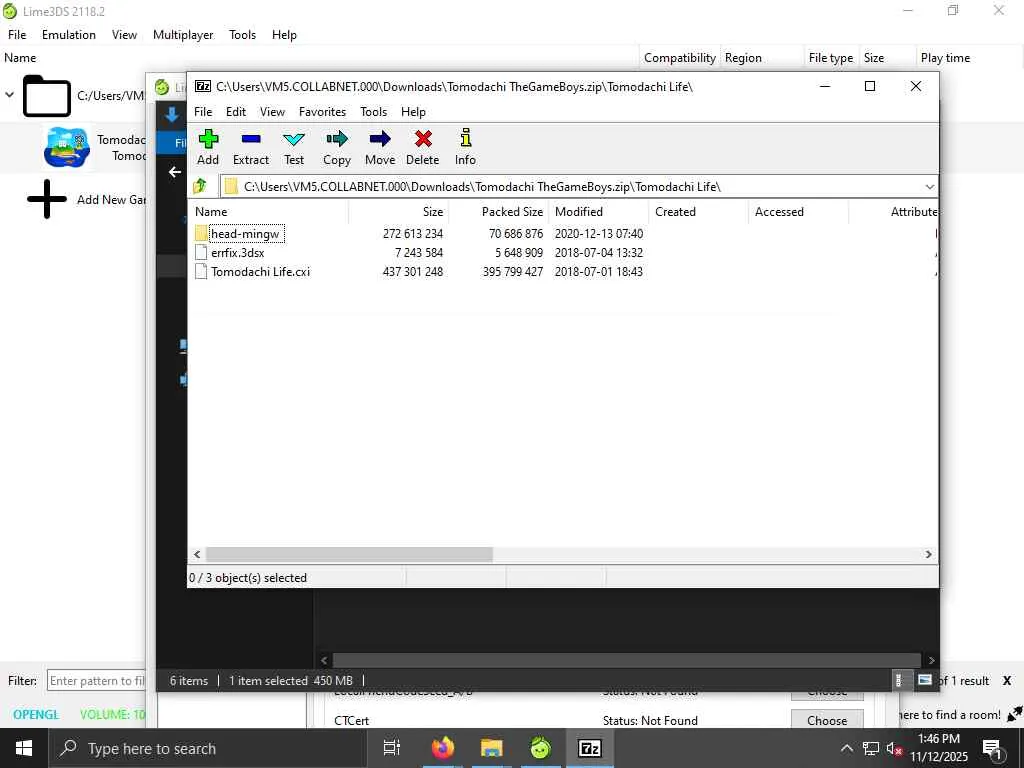Click the muted volume tray icon
Screen dimensions: 1024x768
895,748
